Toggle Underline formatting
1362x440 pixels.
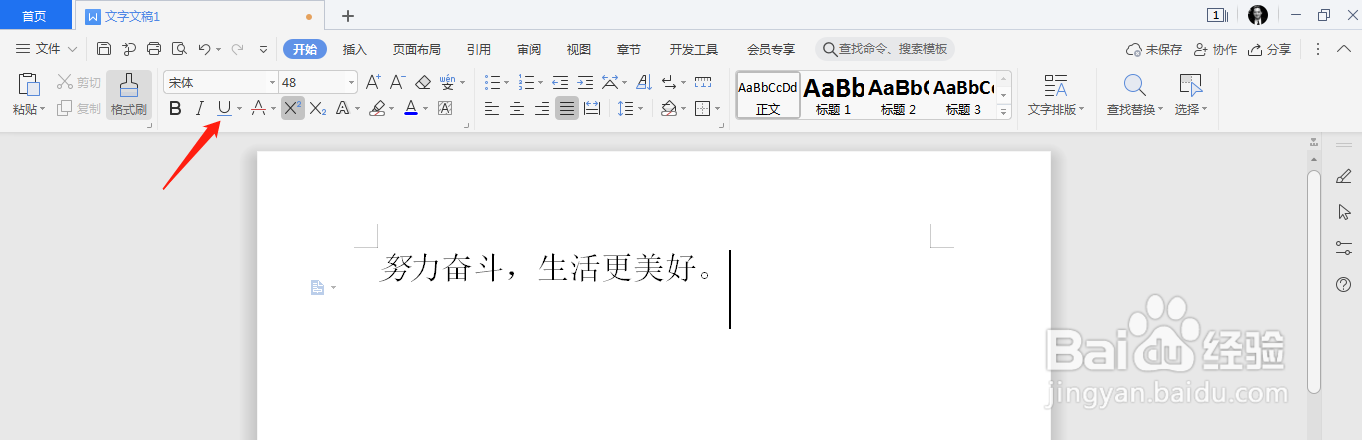click(x=224, y=108)
